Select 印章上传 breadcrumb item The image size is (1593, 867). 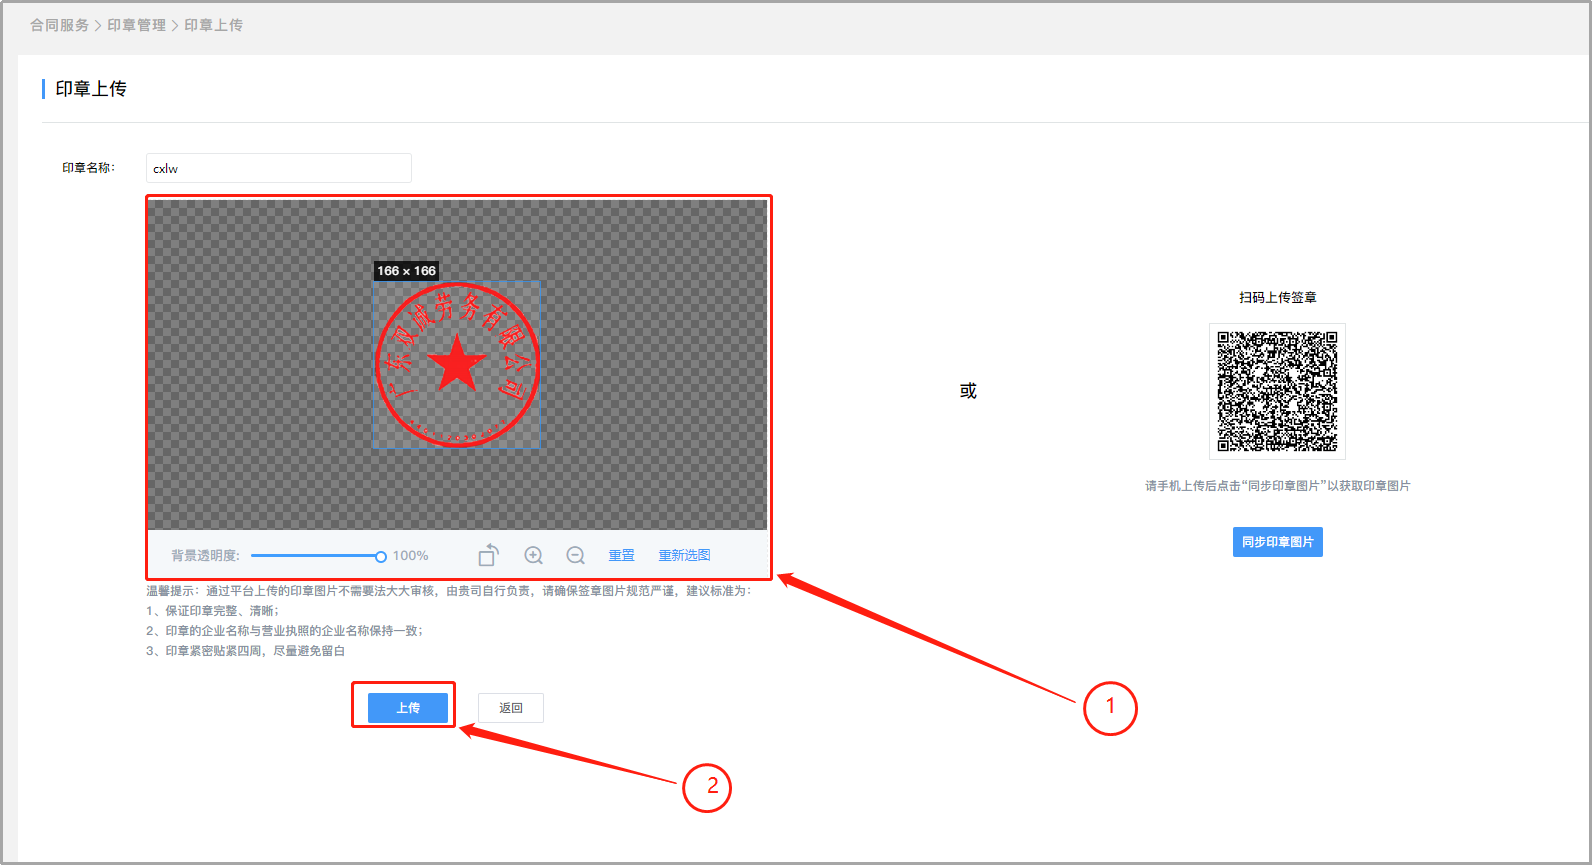[x=213, y=25]
